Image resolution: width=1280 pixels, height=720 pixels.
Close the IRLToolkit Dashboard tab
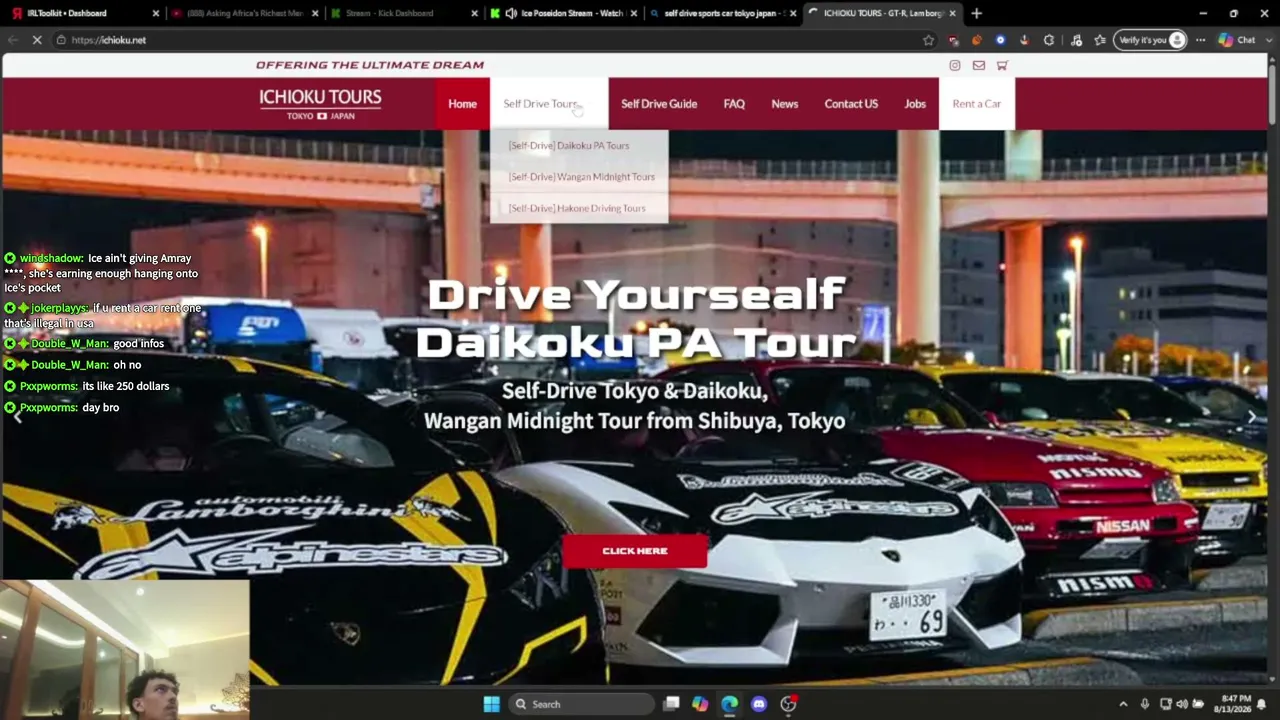[156, 13]
